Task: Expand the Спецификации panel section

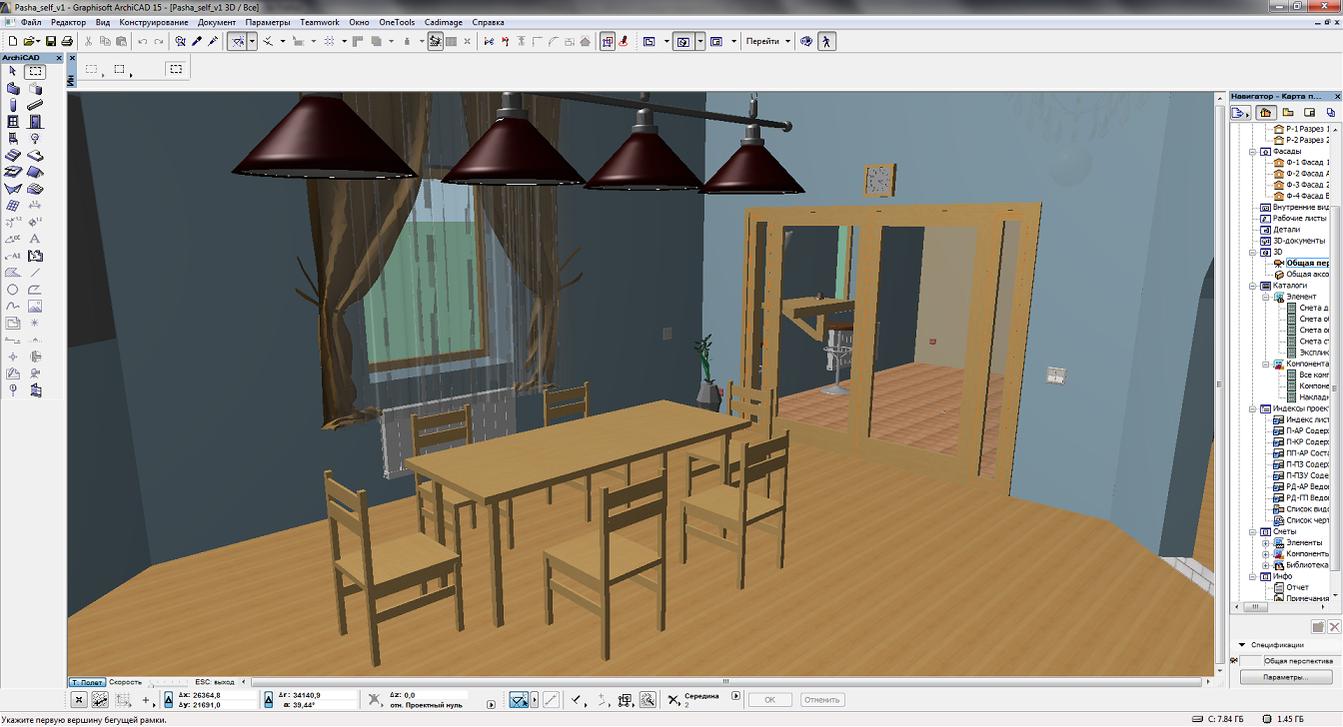Action: click(x=1242, y=645)
